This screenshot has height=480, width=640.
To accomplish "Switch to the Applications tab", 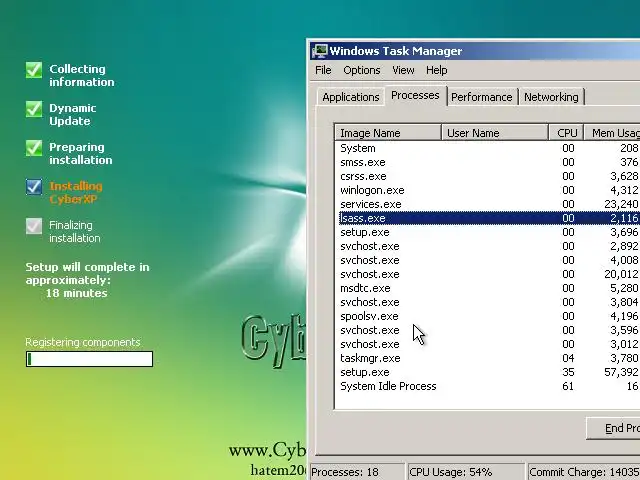I will coord(351,97).
